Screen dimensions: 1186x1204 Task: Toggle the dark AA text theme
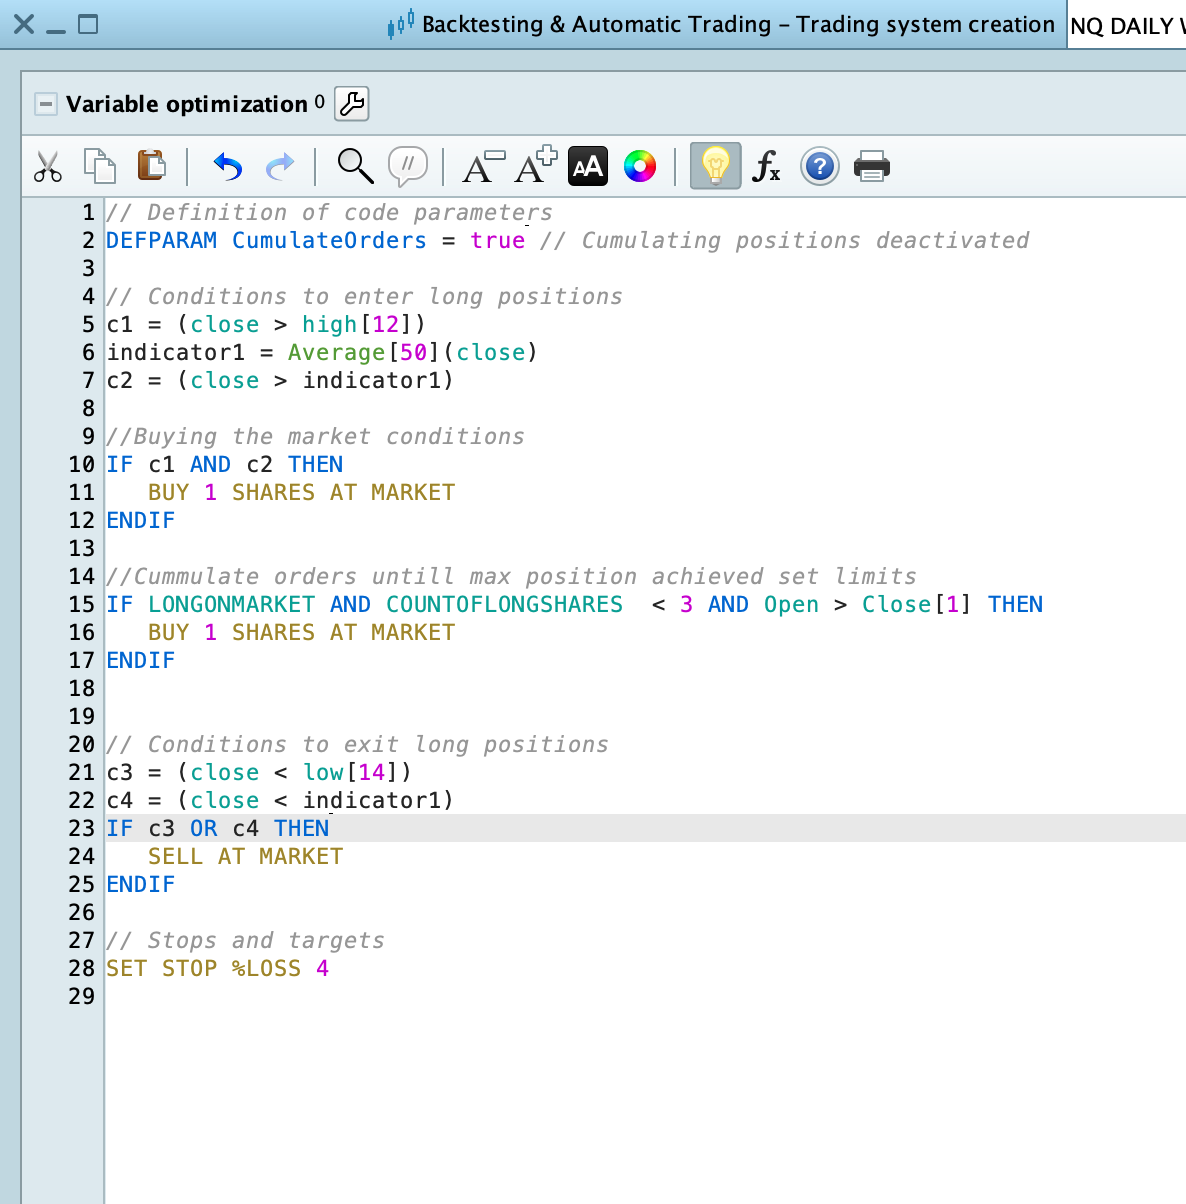(x=588, y=166)
